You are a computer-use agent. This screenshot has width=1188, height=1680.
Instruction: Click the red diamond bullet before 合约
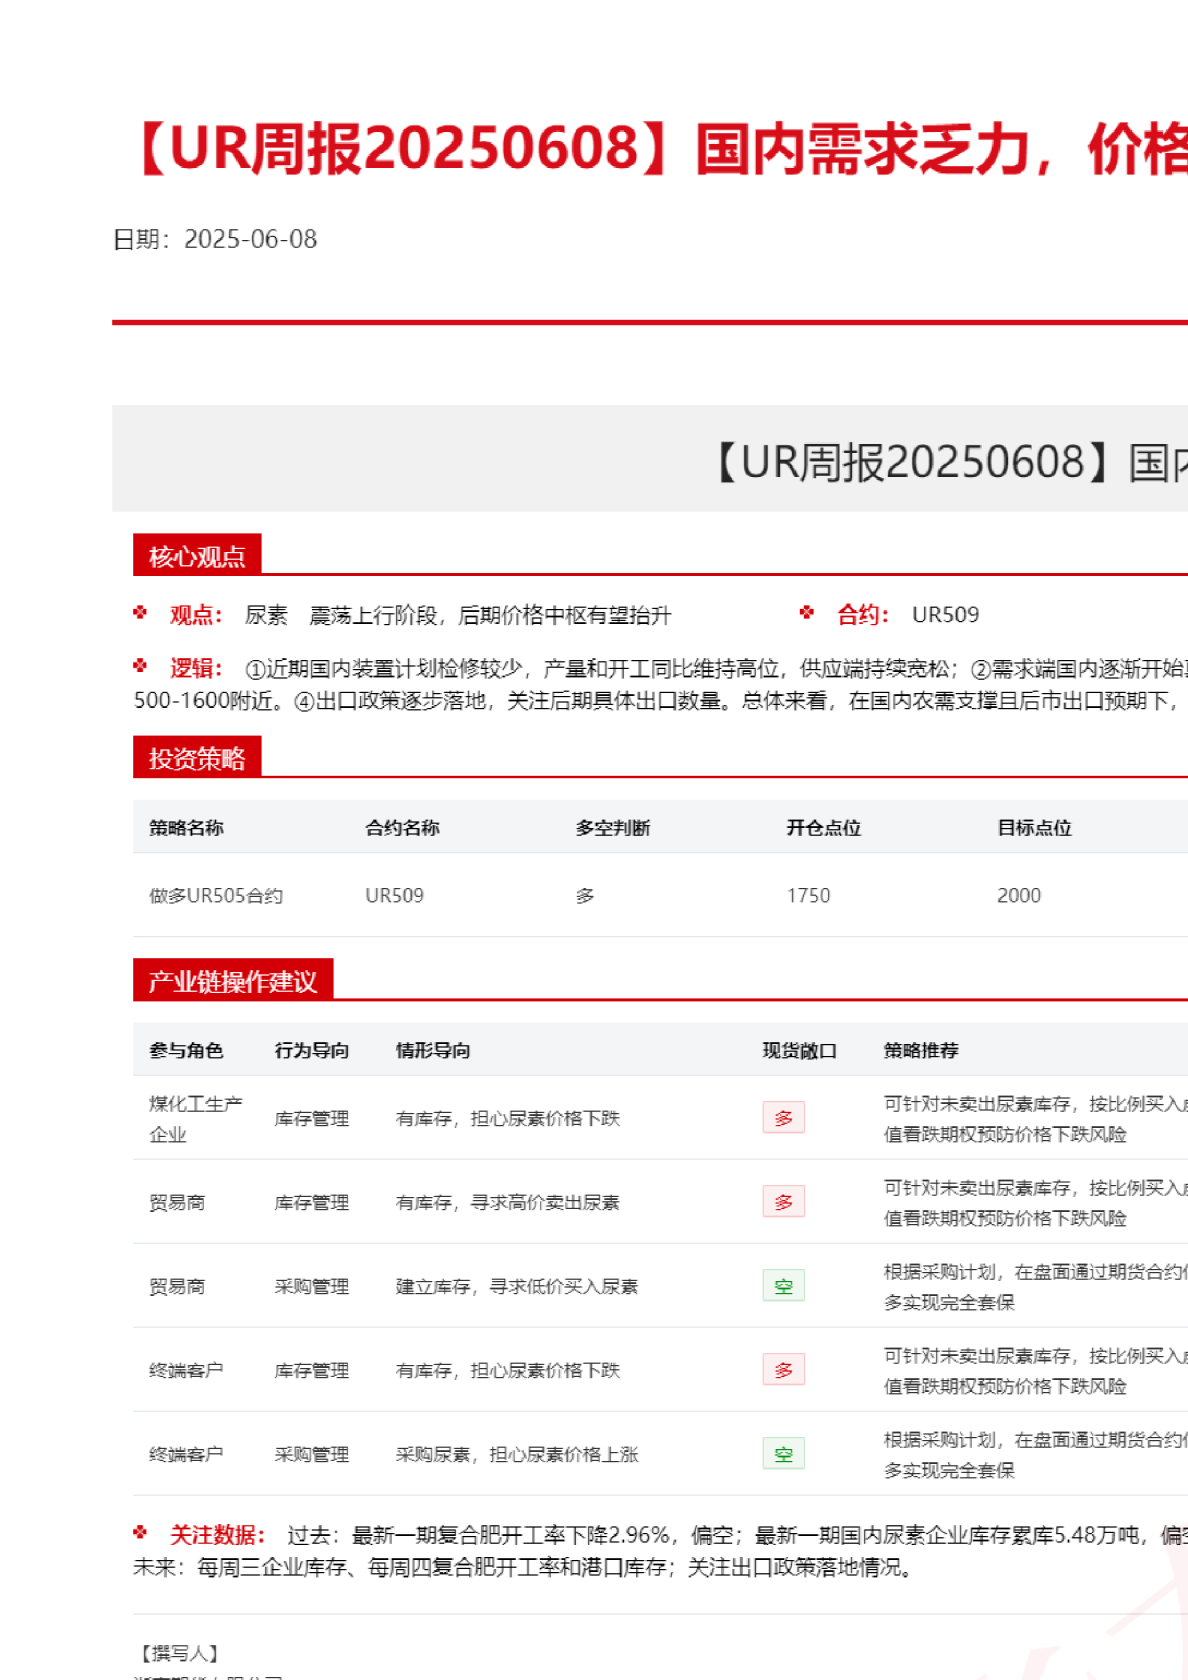(x=807, y=613)
